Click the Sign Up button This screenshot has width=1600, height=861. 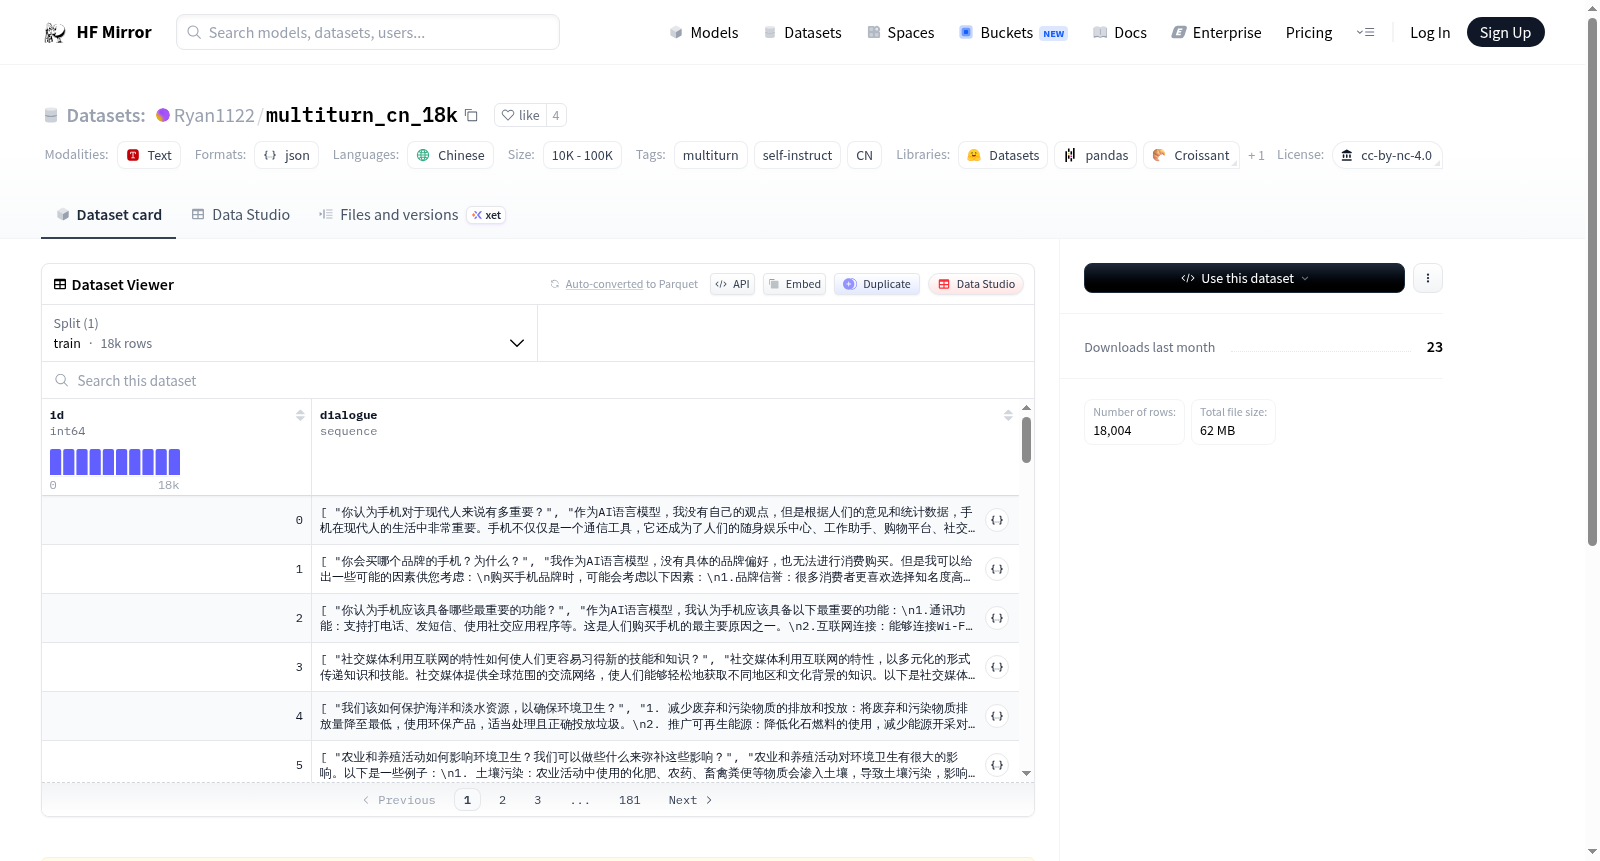tap(1505, 32)
